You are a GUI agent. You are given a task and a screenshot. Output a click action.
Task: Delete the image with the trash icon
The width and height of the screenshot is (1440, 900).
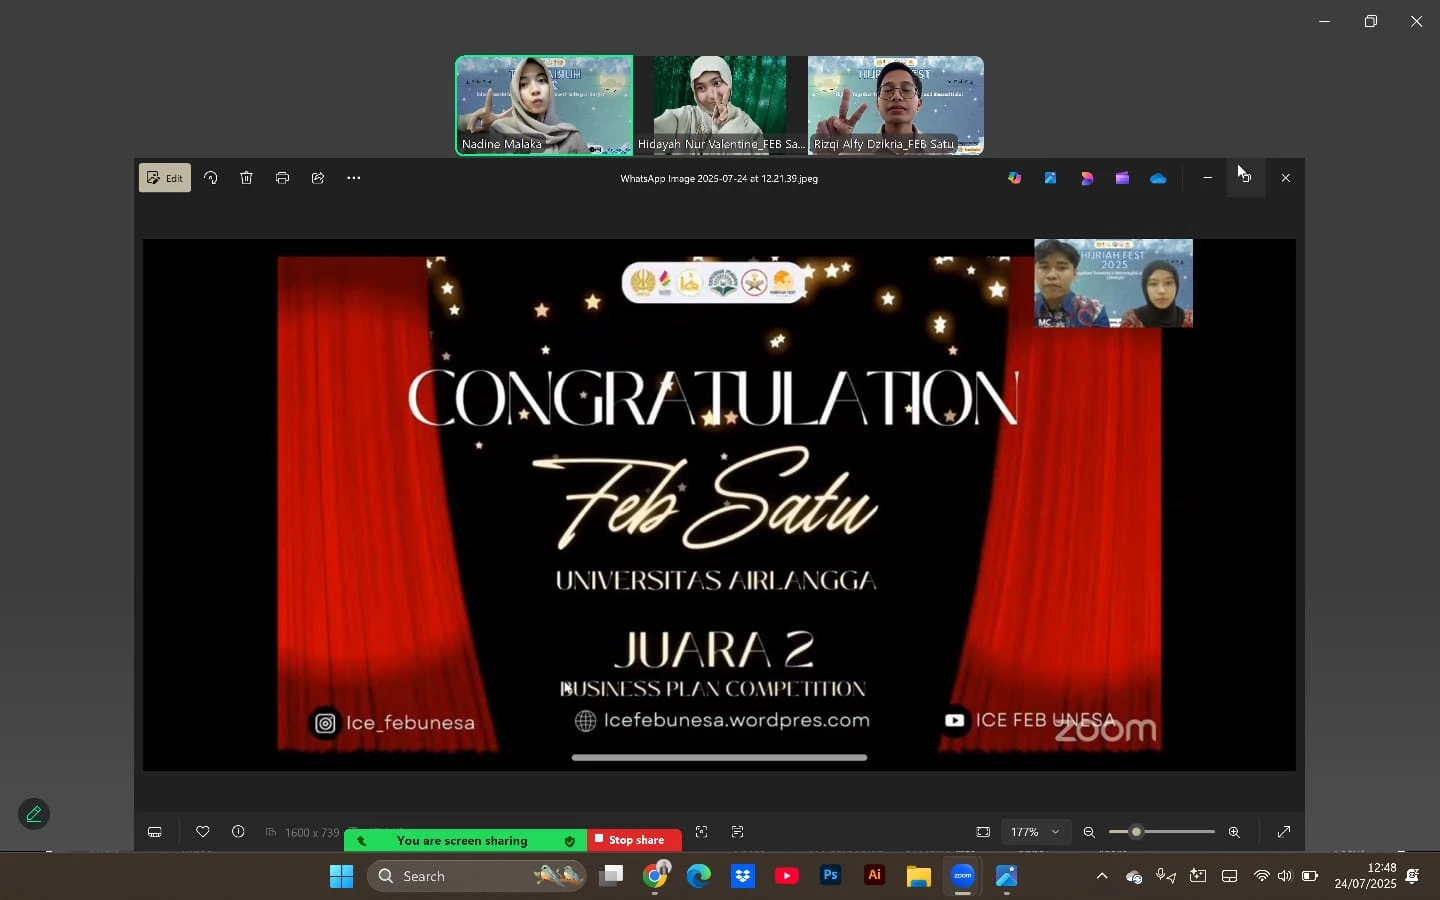coord(247,178)
